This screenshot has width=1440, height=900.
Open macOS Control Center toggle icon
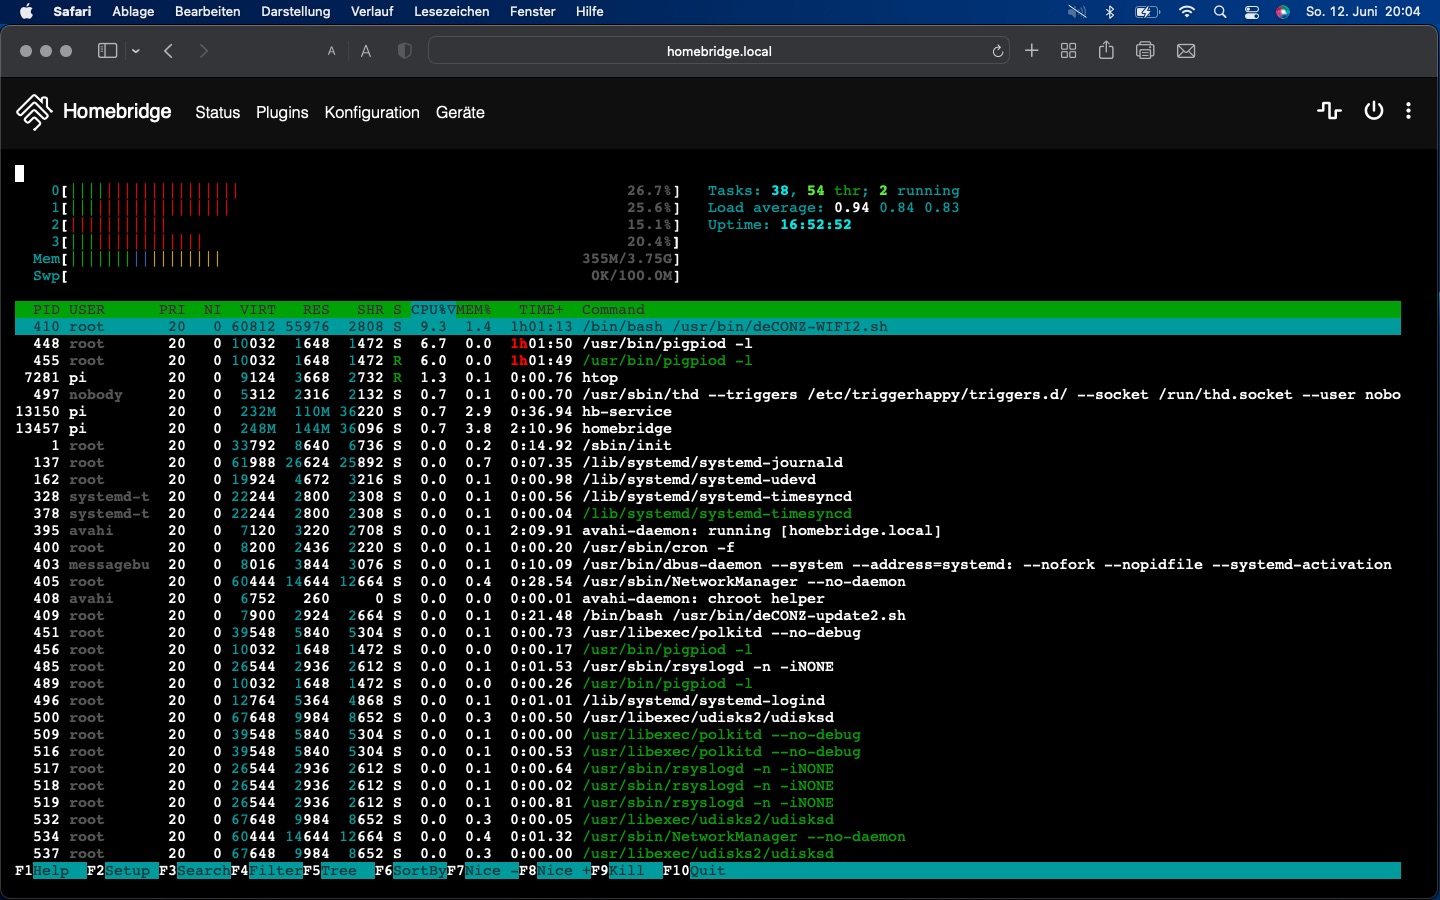click(1252, 12)
